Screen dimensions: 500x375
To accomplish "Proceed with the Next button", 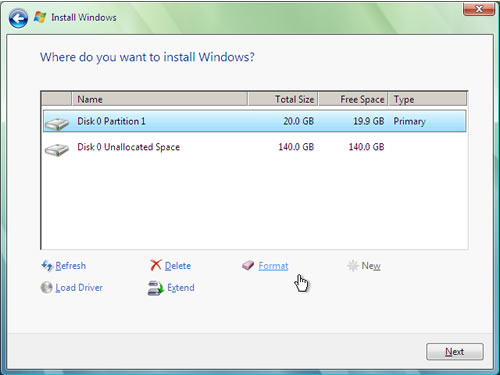I will pyautogui.click(x=455, y=351).
